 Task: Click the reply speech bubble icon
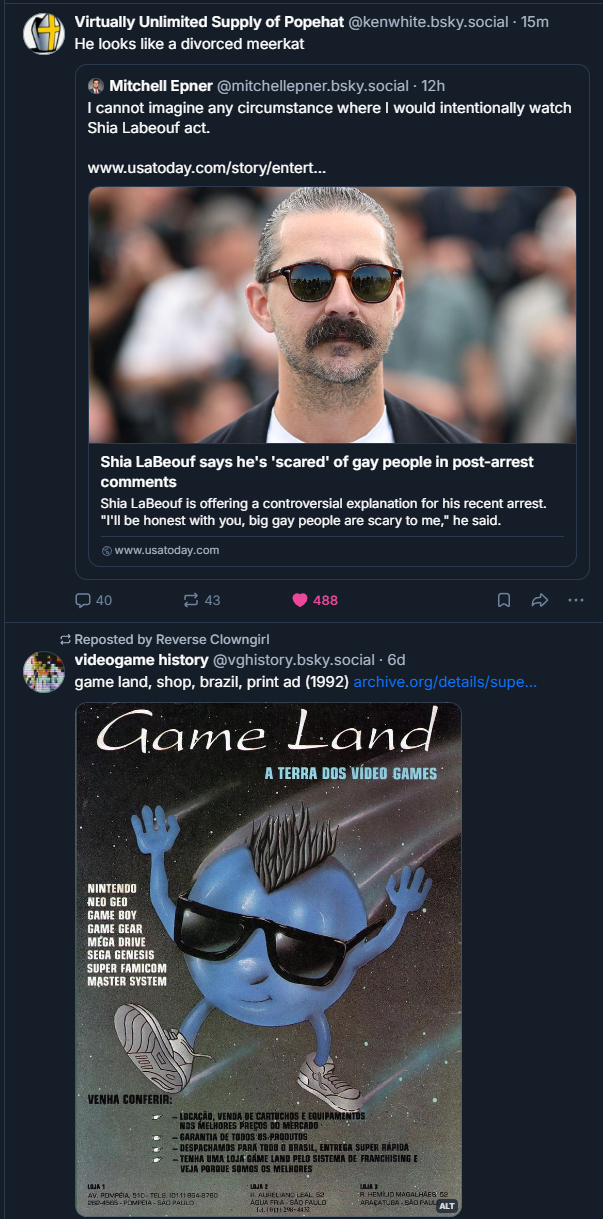coord(83,600)
